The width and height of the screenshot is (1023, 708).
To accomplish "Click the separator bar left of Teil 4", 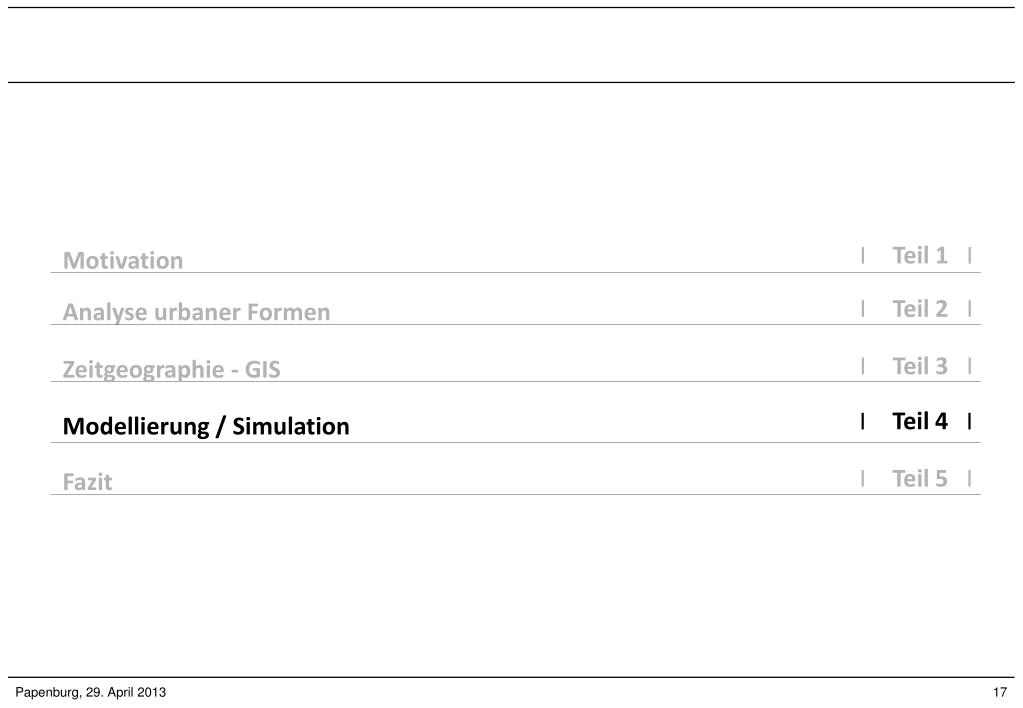I will [x=862, y=421].
